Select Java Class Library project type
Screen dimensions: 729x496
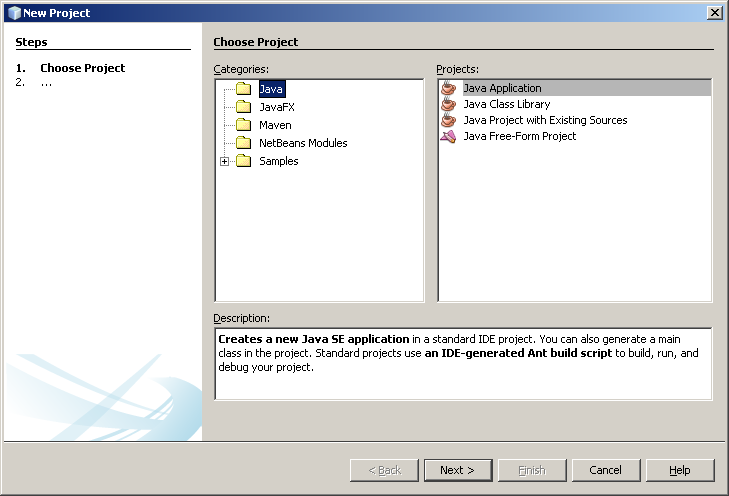(506, 104)
